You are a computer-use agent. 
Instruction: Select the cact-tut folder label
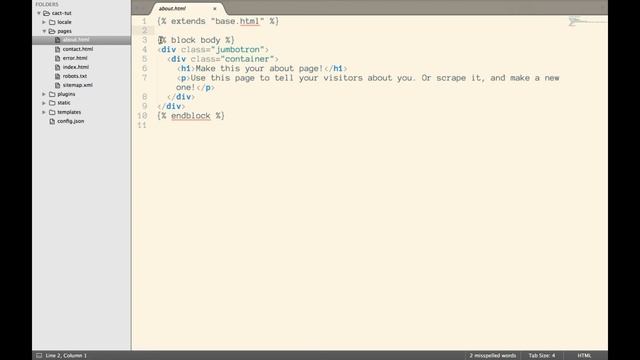coord(62,13)
